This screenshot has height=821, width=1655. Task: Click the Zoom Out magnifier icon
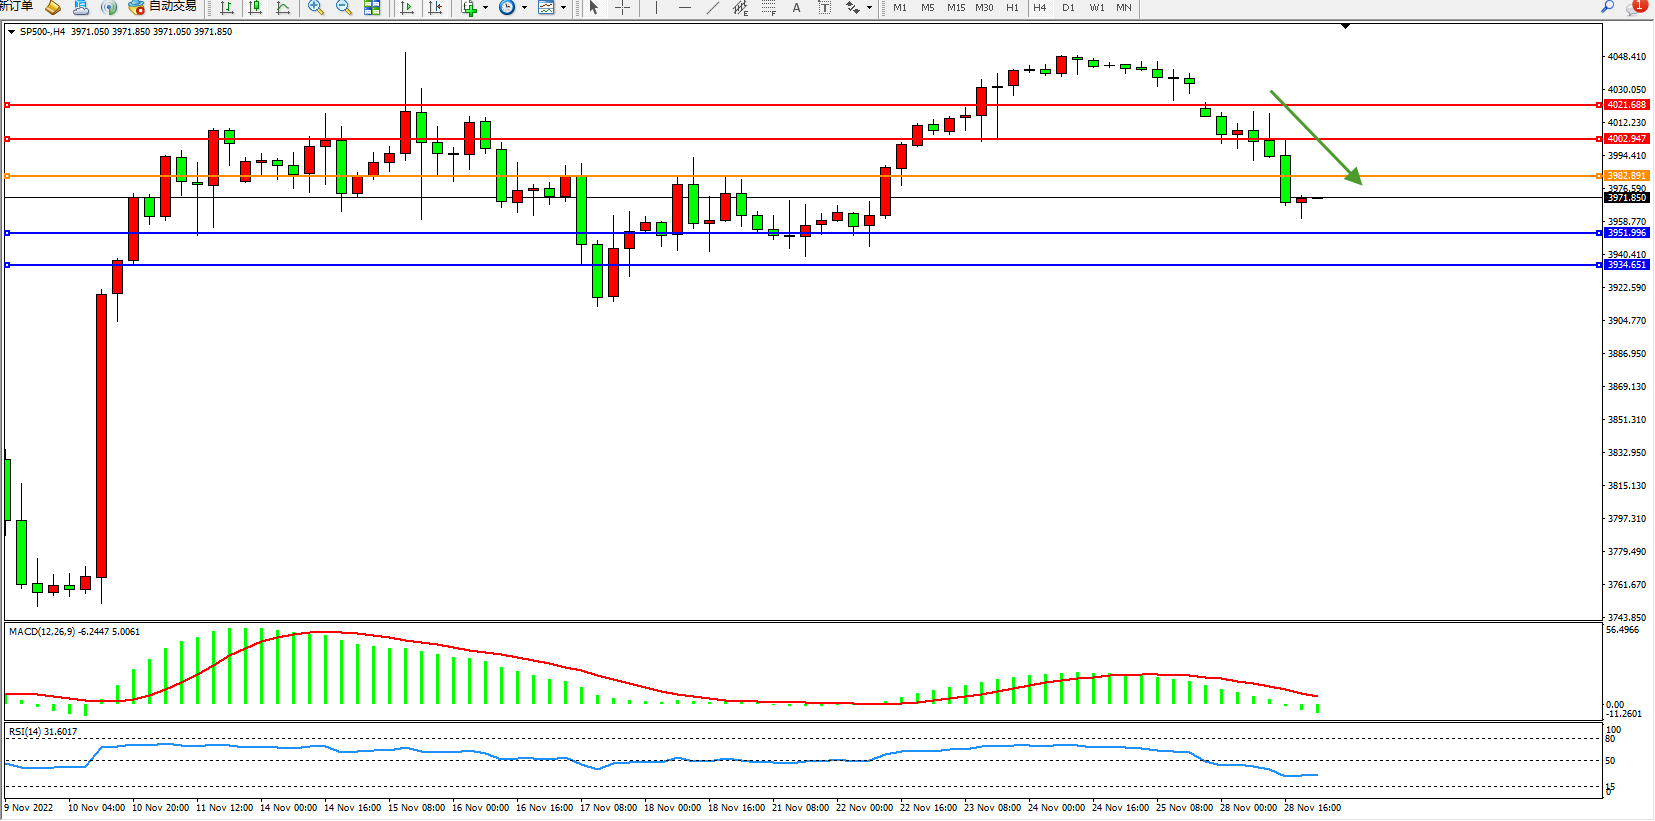(x=344, y=8)
